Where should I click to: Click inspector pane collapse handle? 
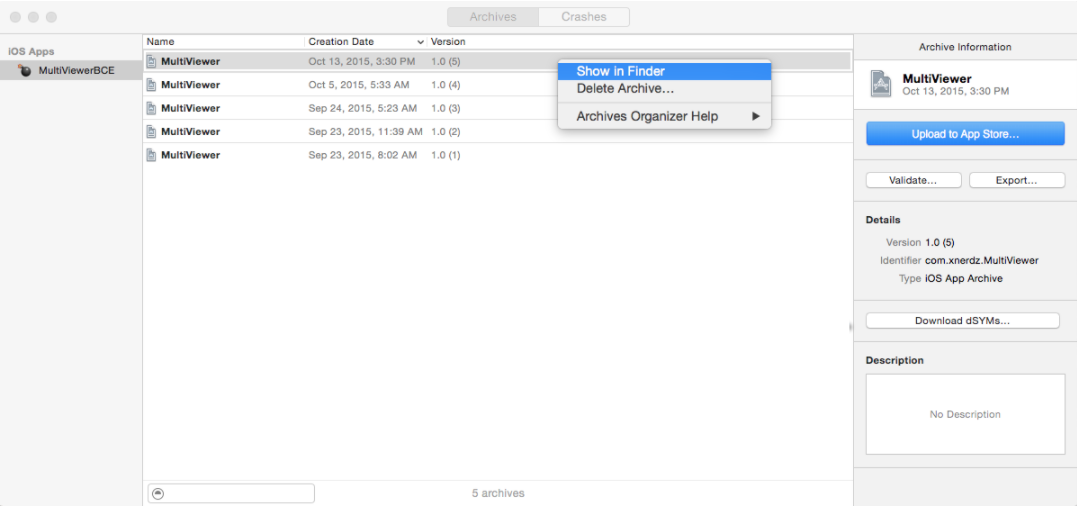point(850,327)
